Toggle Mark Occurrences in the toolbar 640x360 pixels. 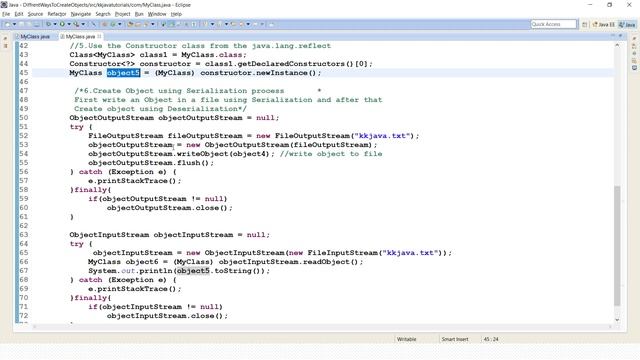171,24
